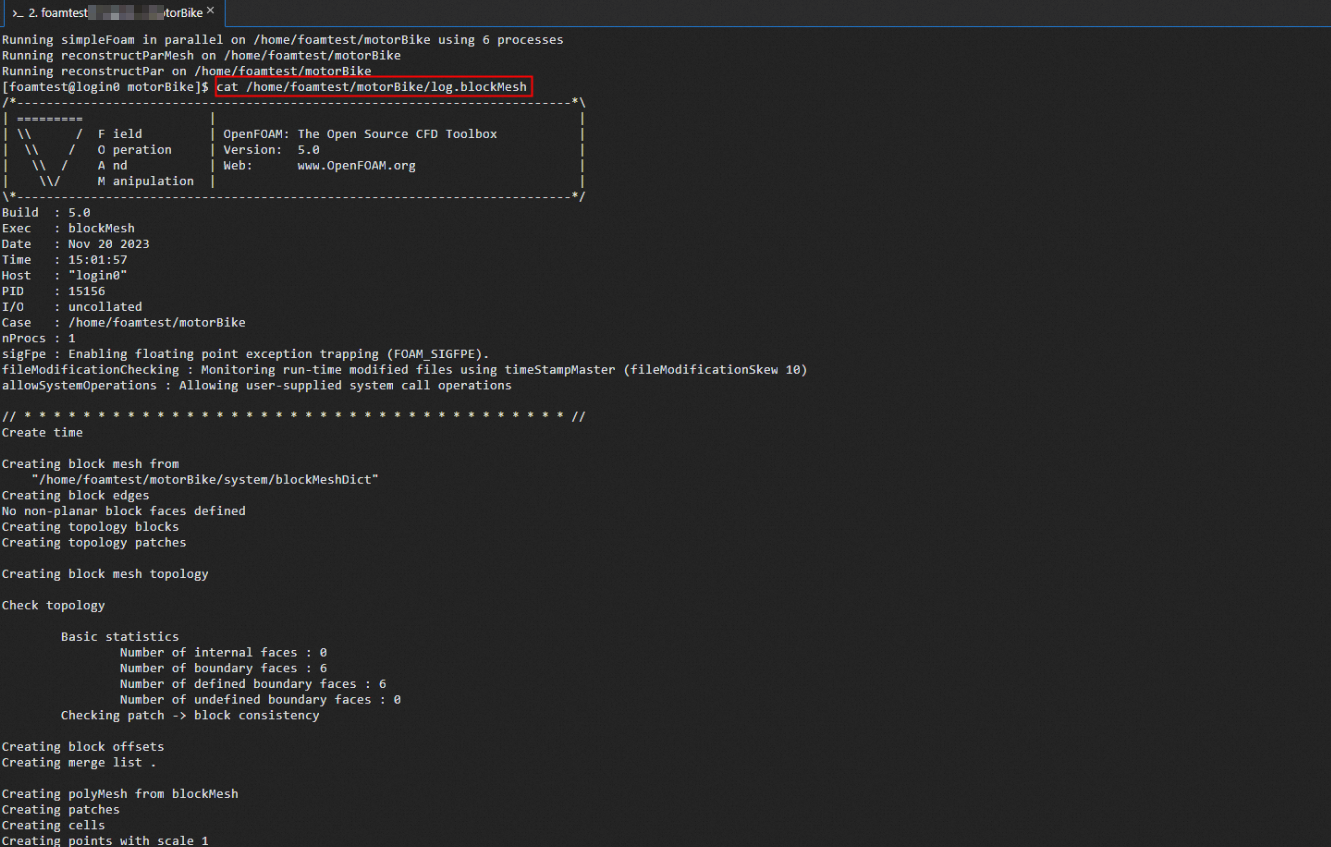The height and width of the screenshot is (847, 1331).
Task: Click 'Checking patch -> block consistency' line
Action: [190, 716]
